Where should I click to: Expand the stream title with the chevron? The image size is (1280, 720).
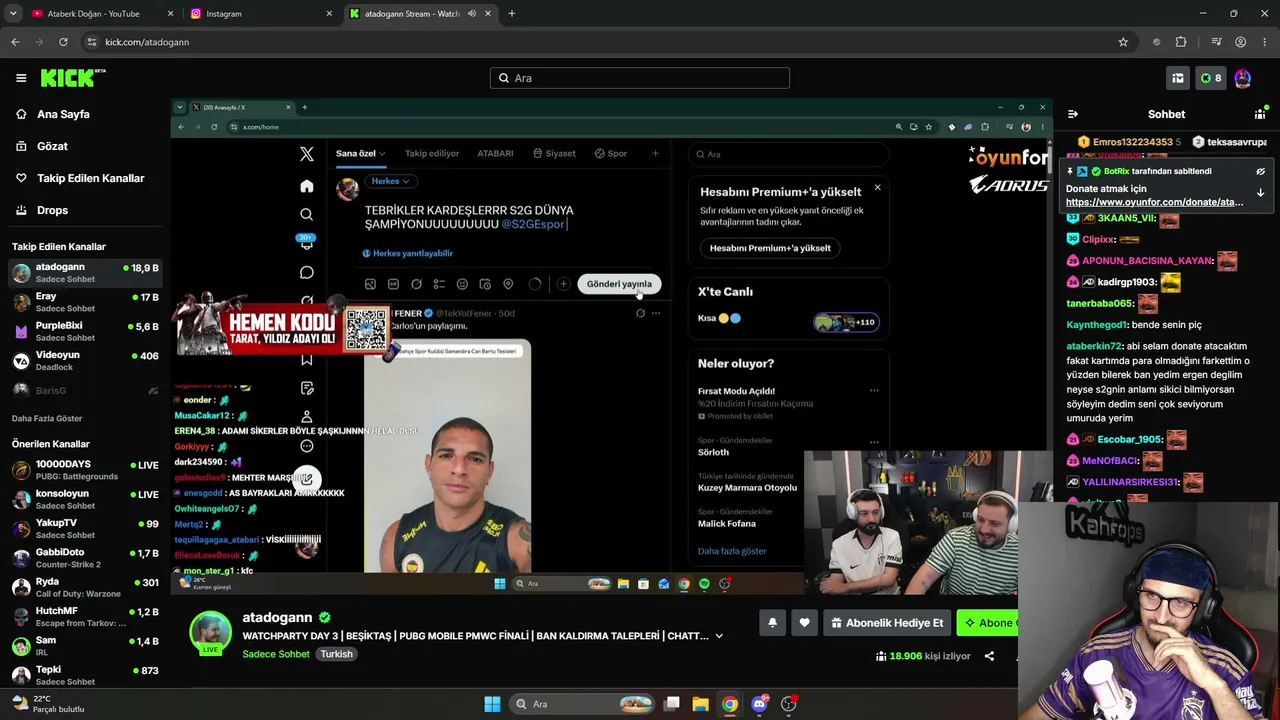click(718, 636)
